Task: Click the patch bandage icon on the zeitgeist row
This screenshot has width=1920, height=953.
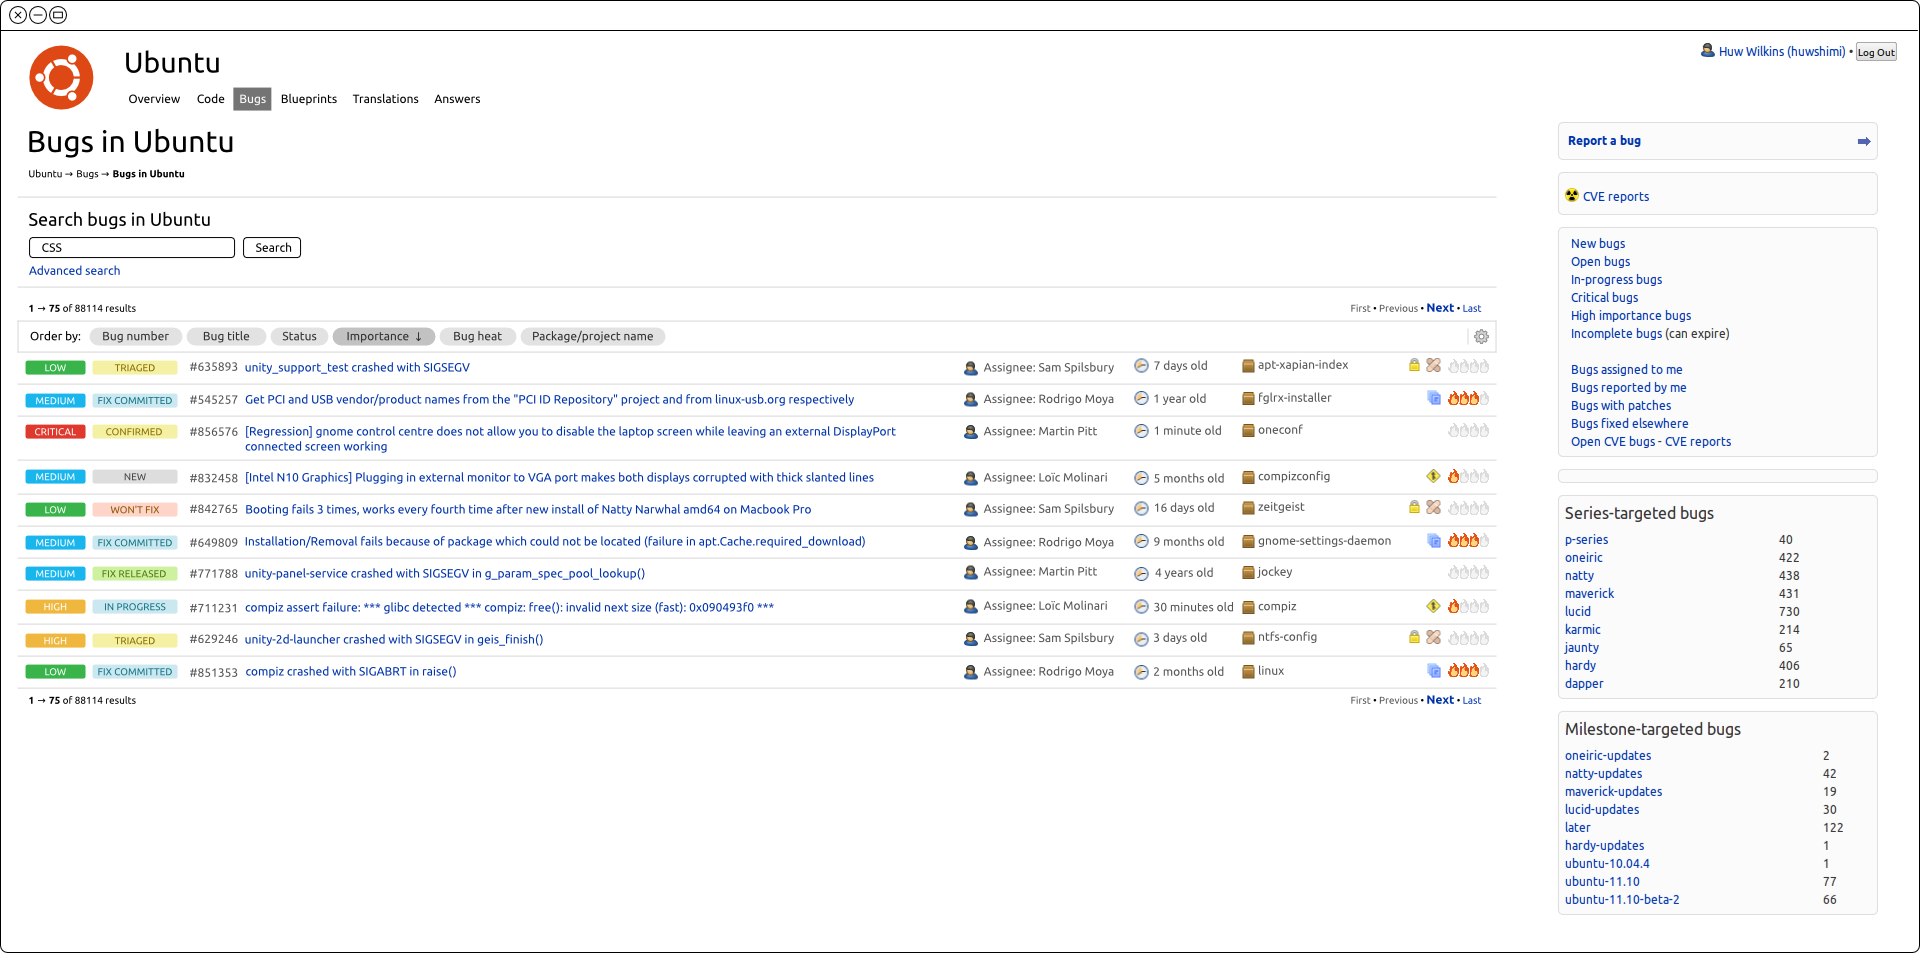Action: point(1433,508)
